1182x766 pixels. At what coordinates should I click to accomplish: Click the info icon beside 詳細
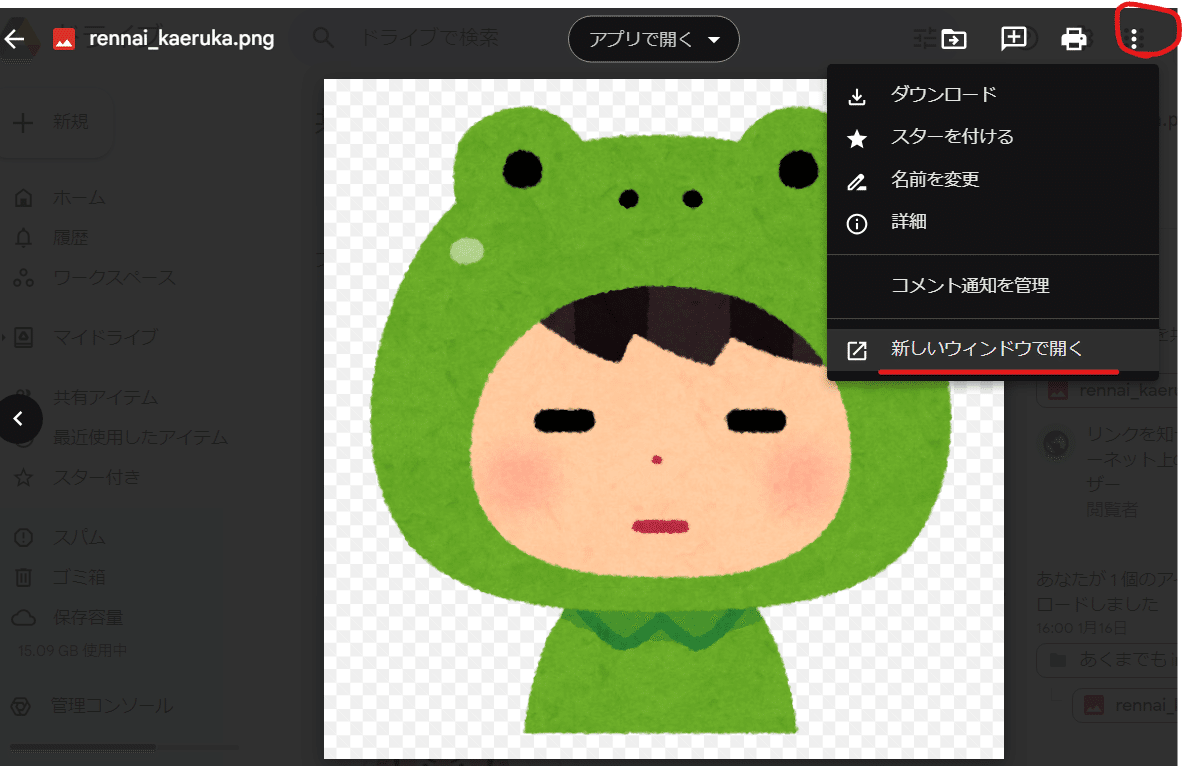click(857, 224)
